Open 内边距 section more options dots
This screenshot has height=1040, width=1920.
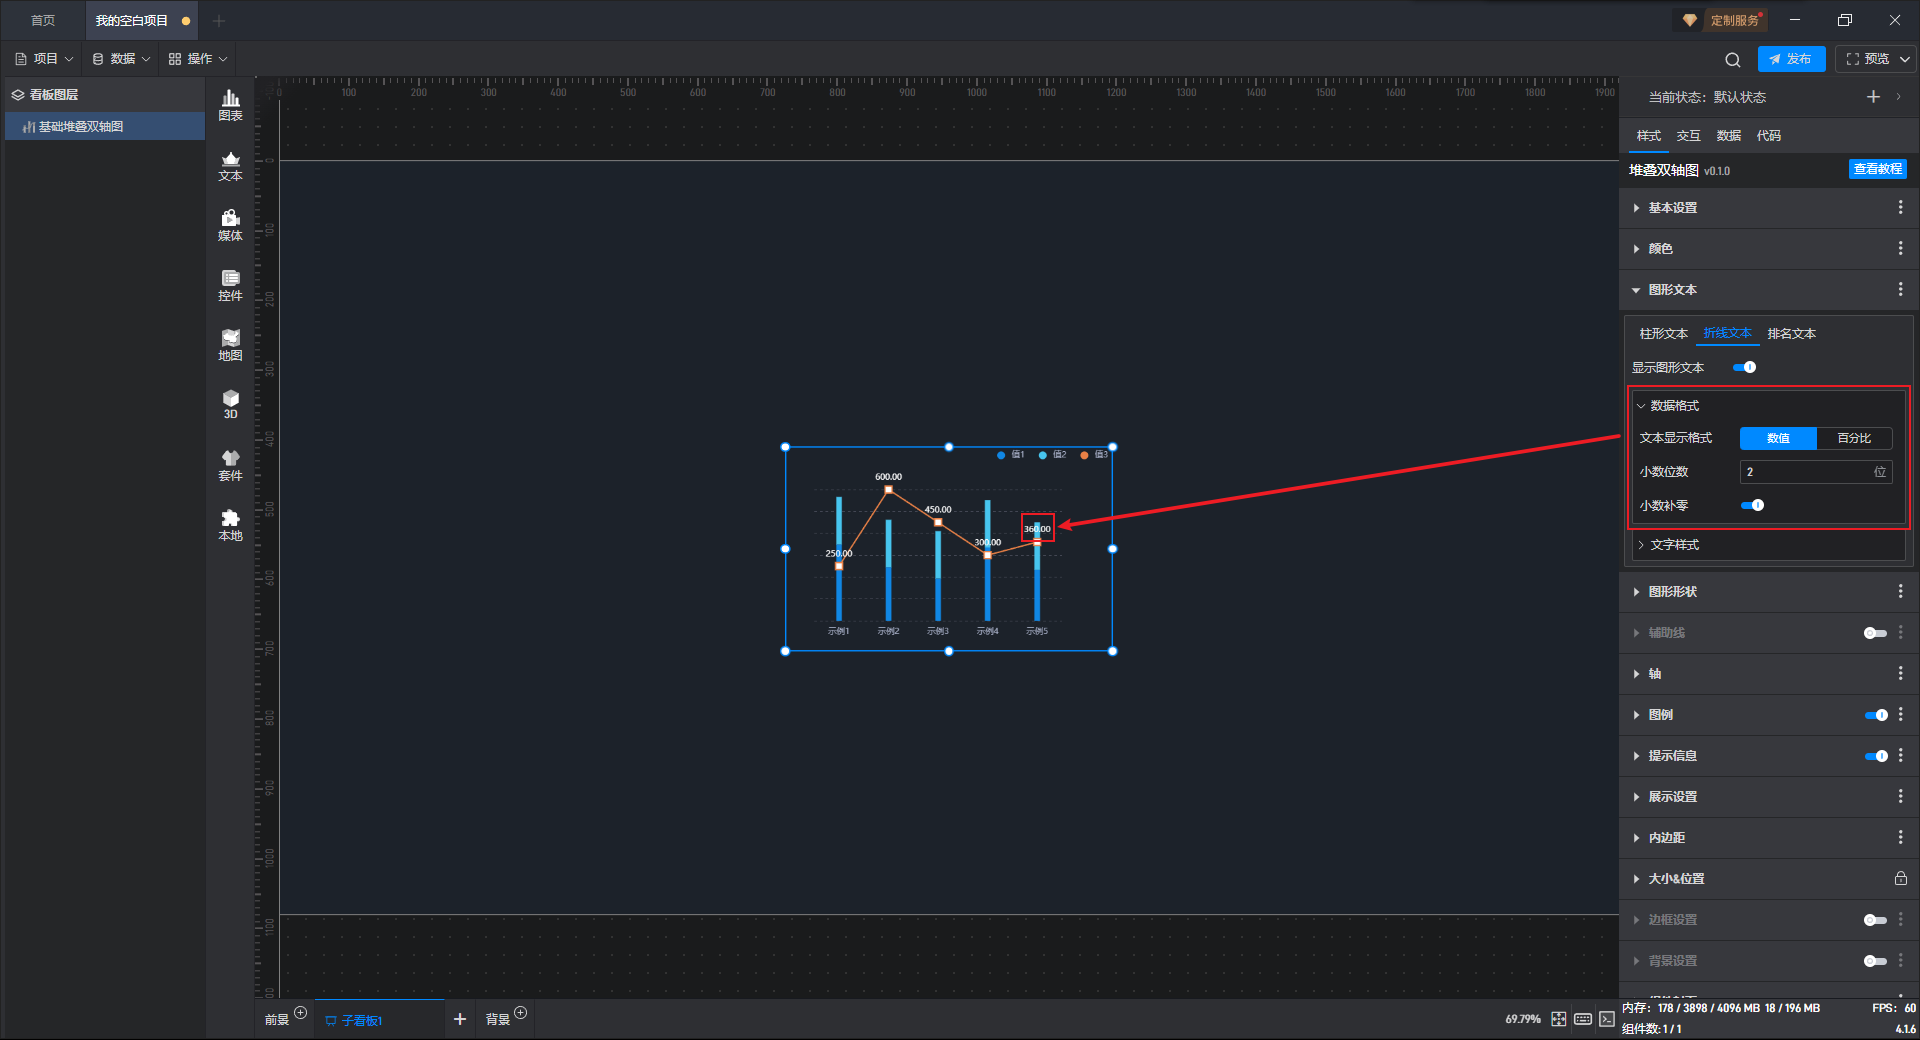[x=1900, y=837]
